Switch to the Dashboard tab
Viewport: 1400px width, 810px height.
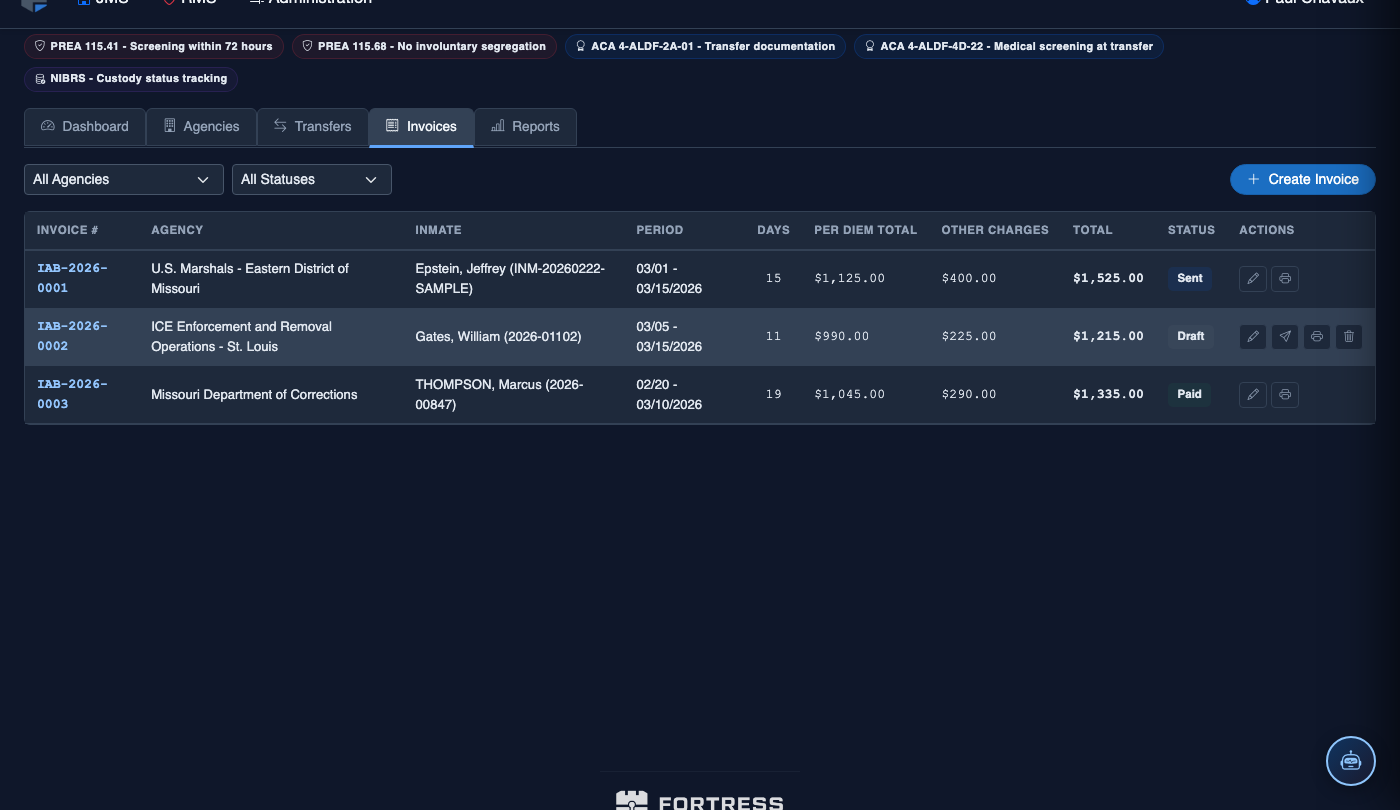[x=85, y=127]
